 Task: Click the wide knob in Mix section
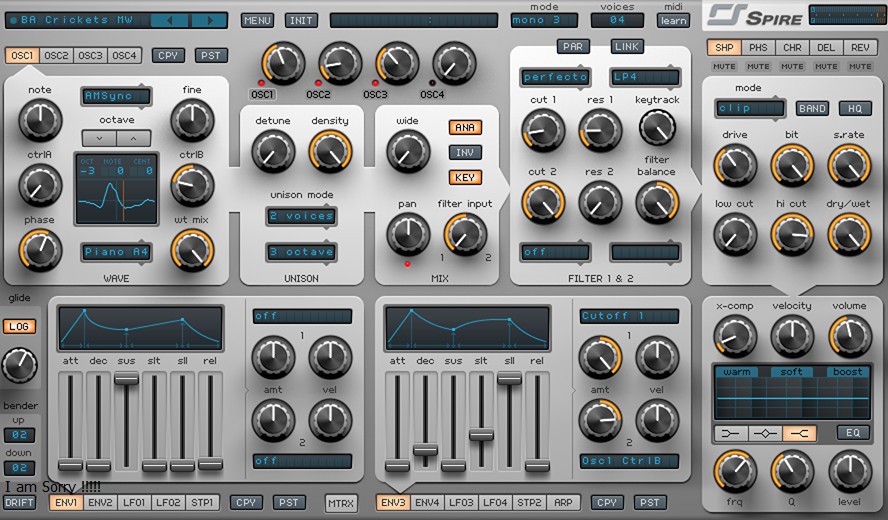(x=408, y=151)
